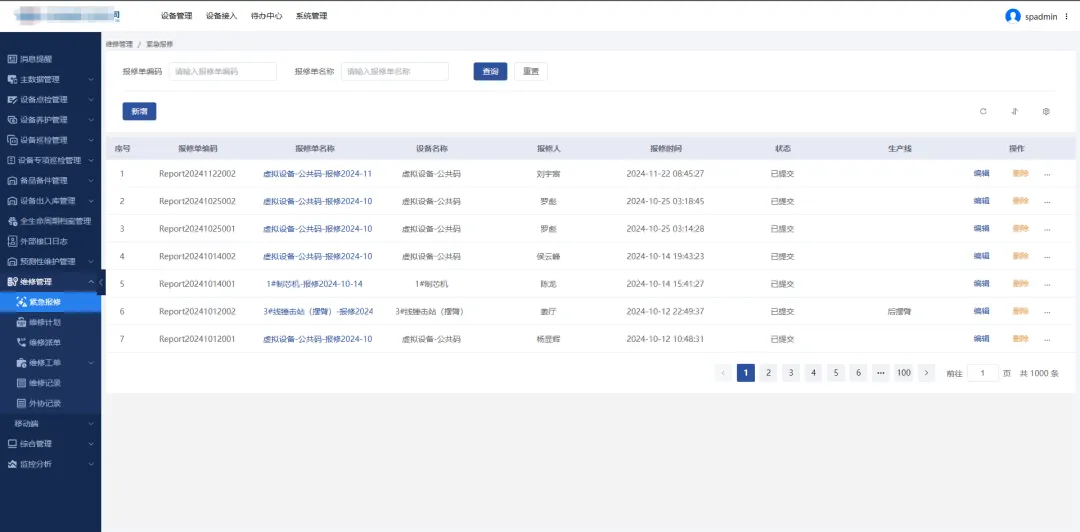
Task: Click the 备品备件管理 sidebar icon
Action: click(x=12, y=181)
